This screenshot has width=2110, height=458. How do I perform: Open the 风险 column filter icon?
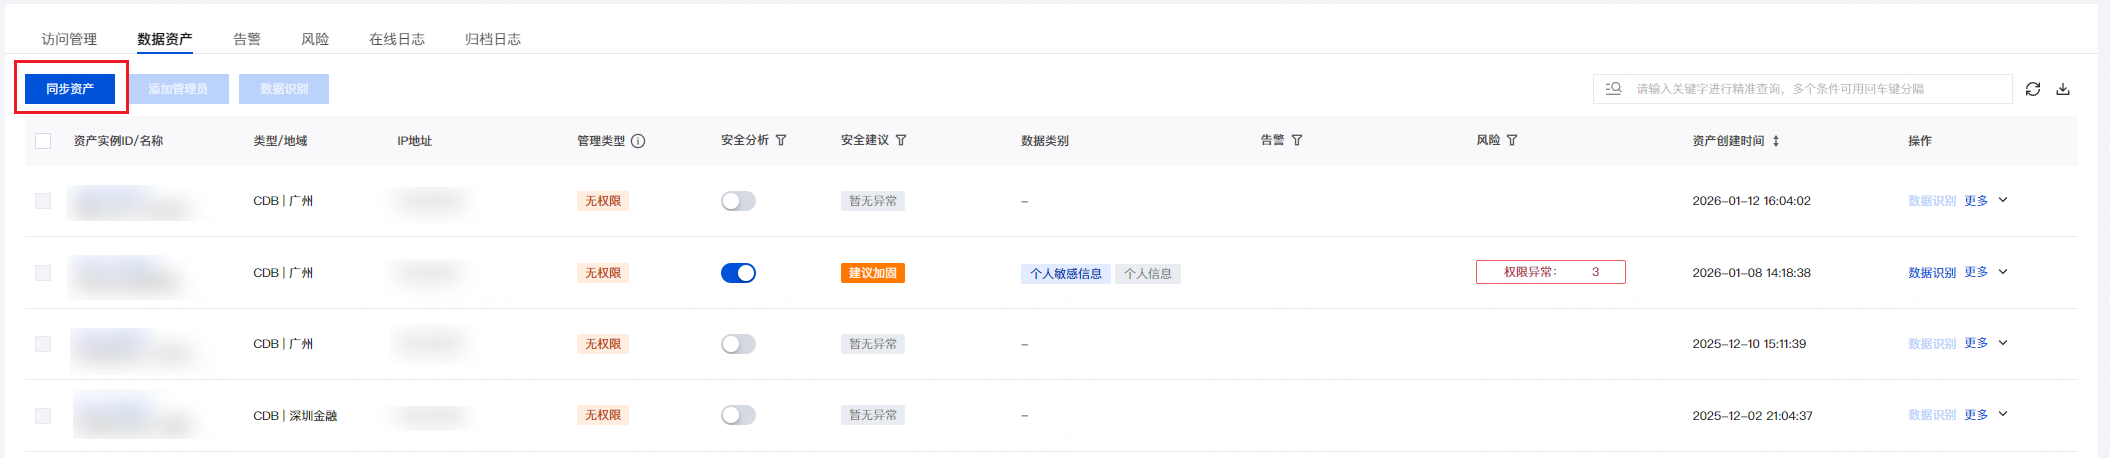pos(1512,141)
